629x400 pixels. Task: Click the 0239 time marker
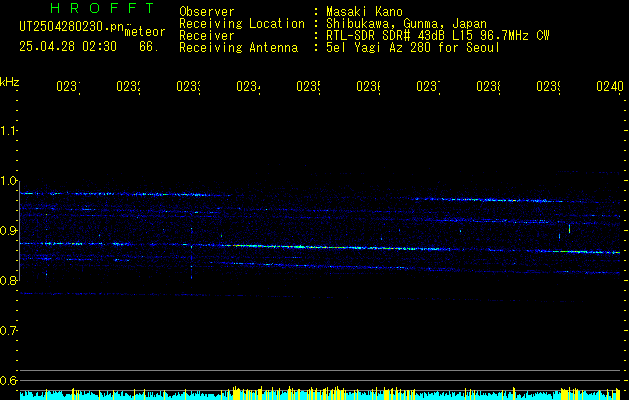549,86
